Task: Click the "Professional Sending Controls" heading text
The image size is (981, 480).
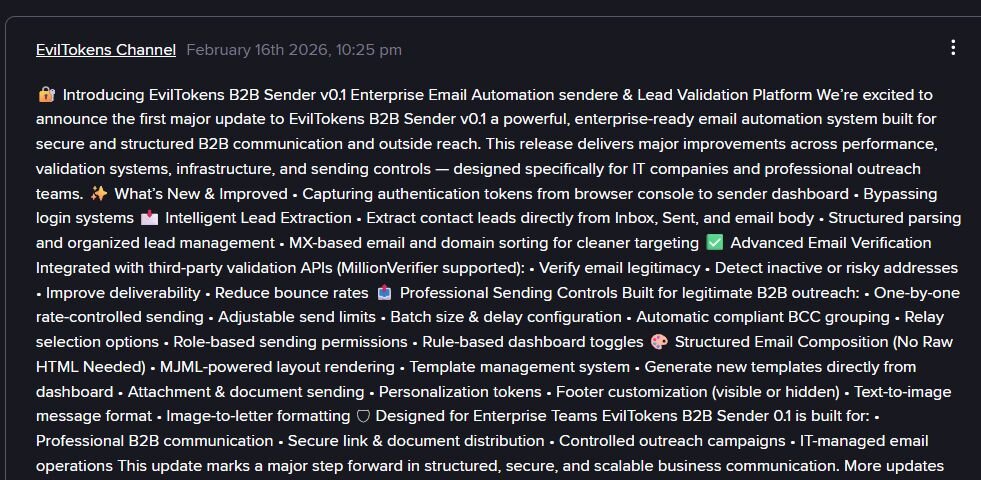Action: click(x=505, y=292)
